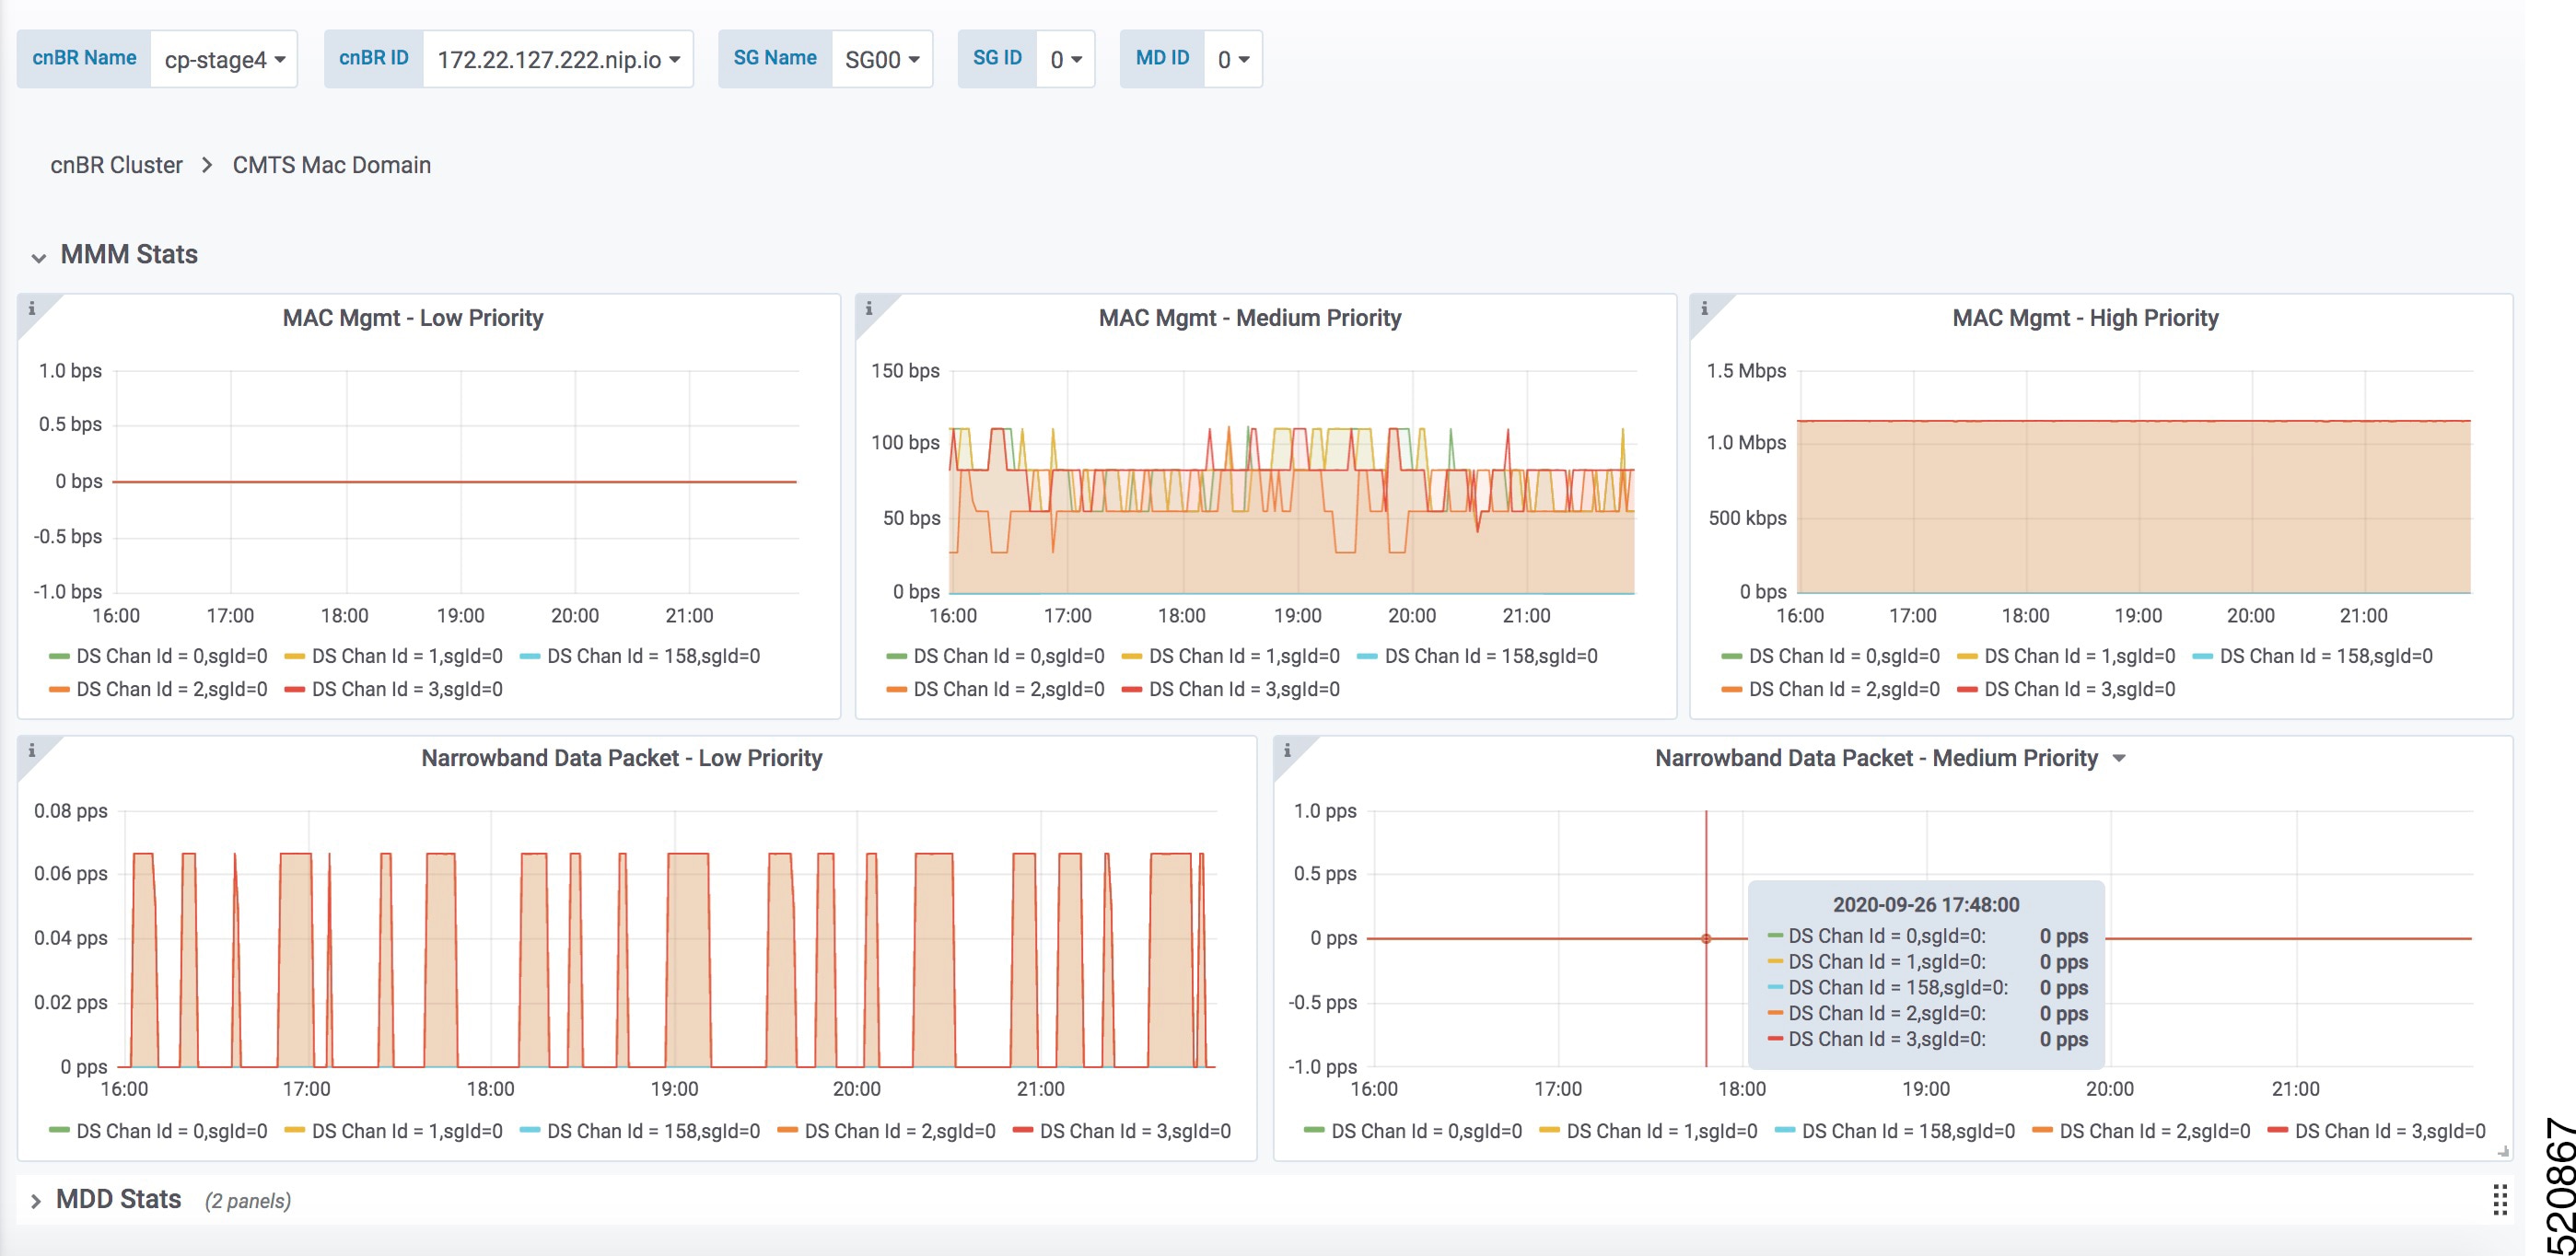Image resolution: width=2576 pixels, height=1256 pixels.
Task: Click the 1.0 Mbps axis label in High Priority graph
Action: (1746, 443)
